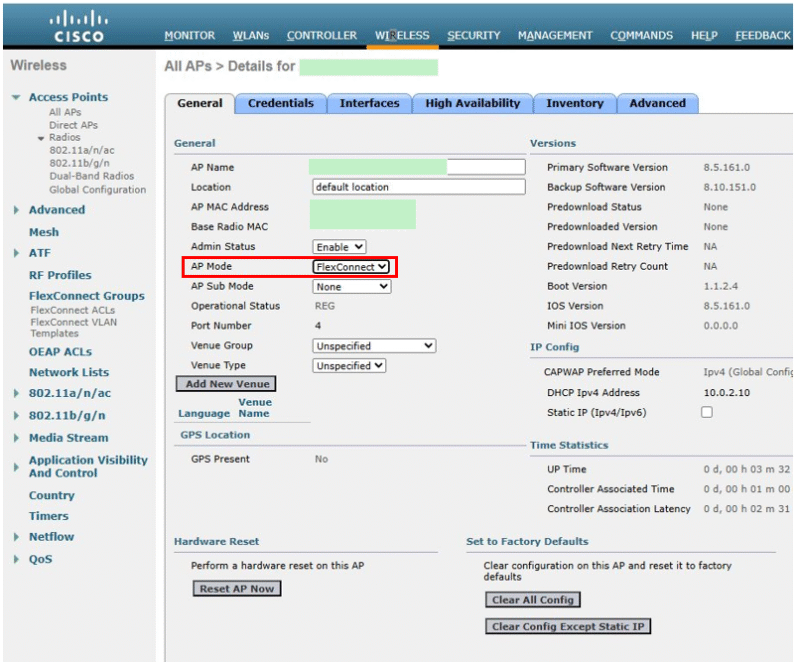The image size is (800, 665).
Task: Open the Timers sidebar link
Action: pos(48,516)
